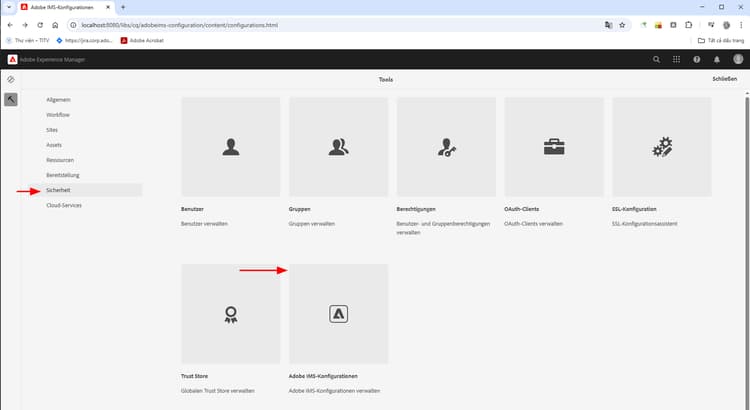Open the browser extensions puzzle icon

pos(688,25)
